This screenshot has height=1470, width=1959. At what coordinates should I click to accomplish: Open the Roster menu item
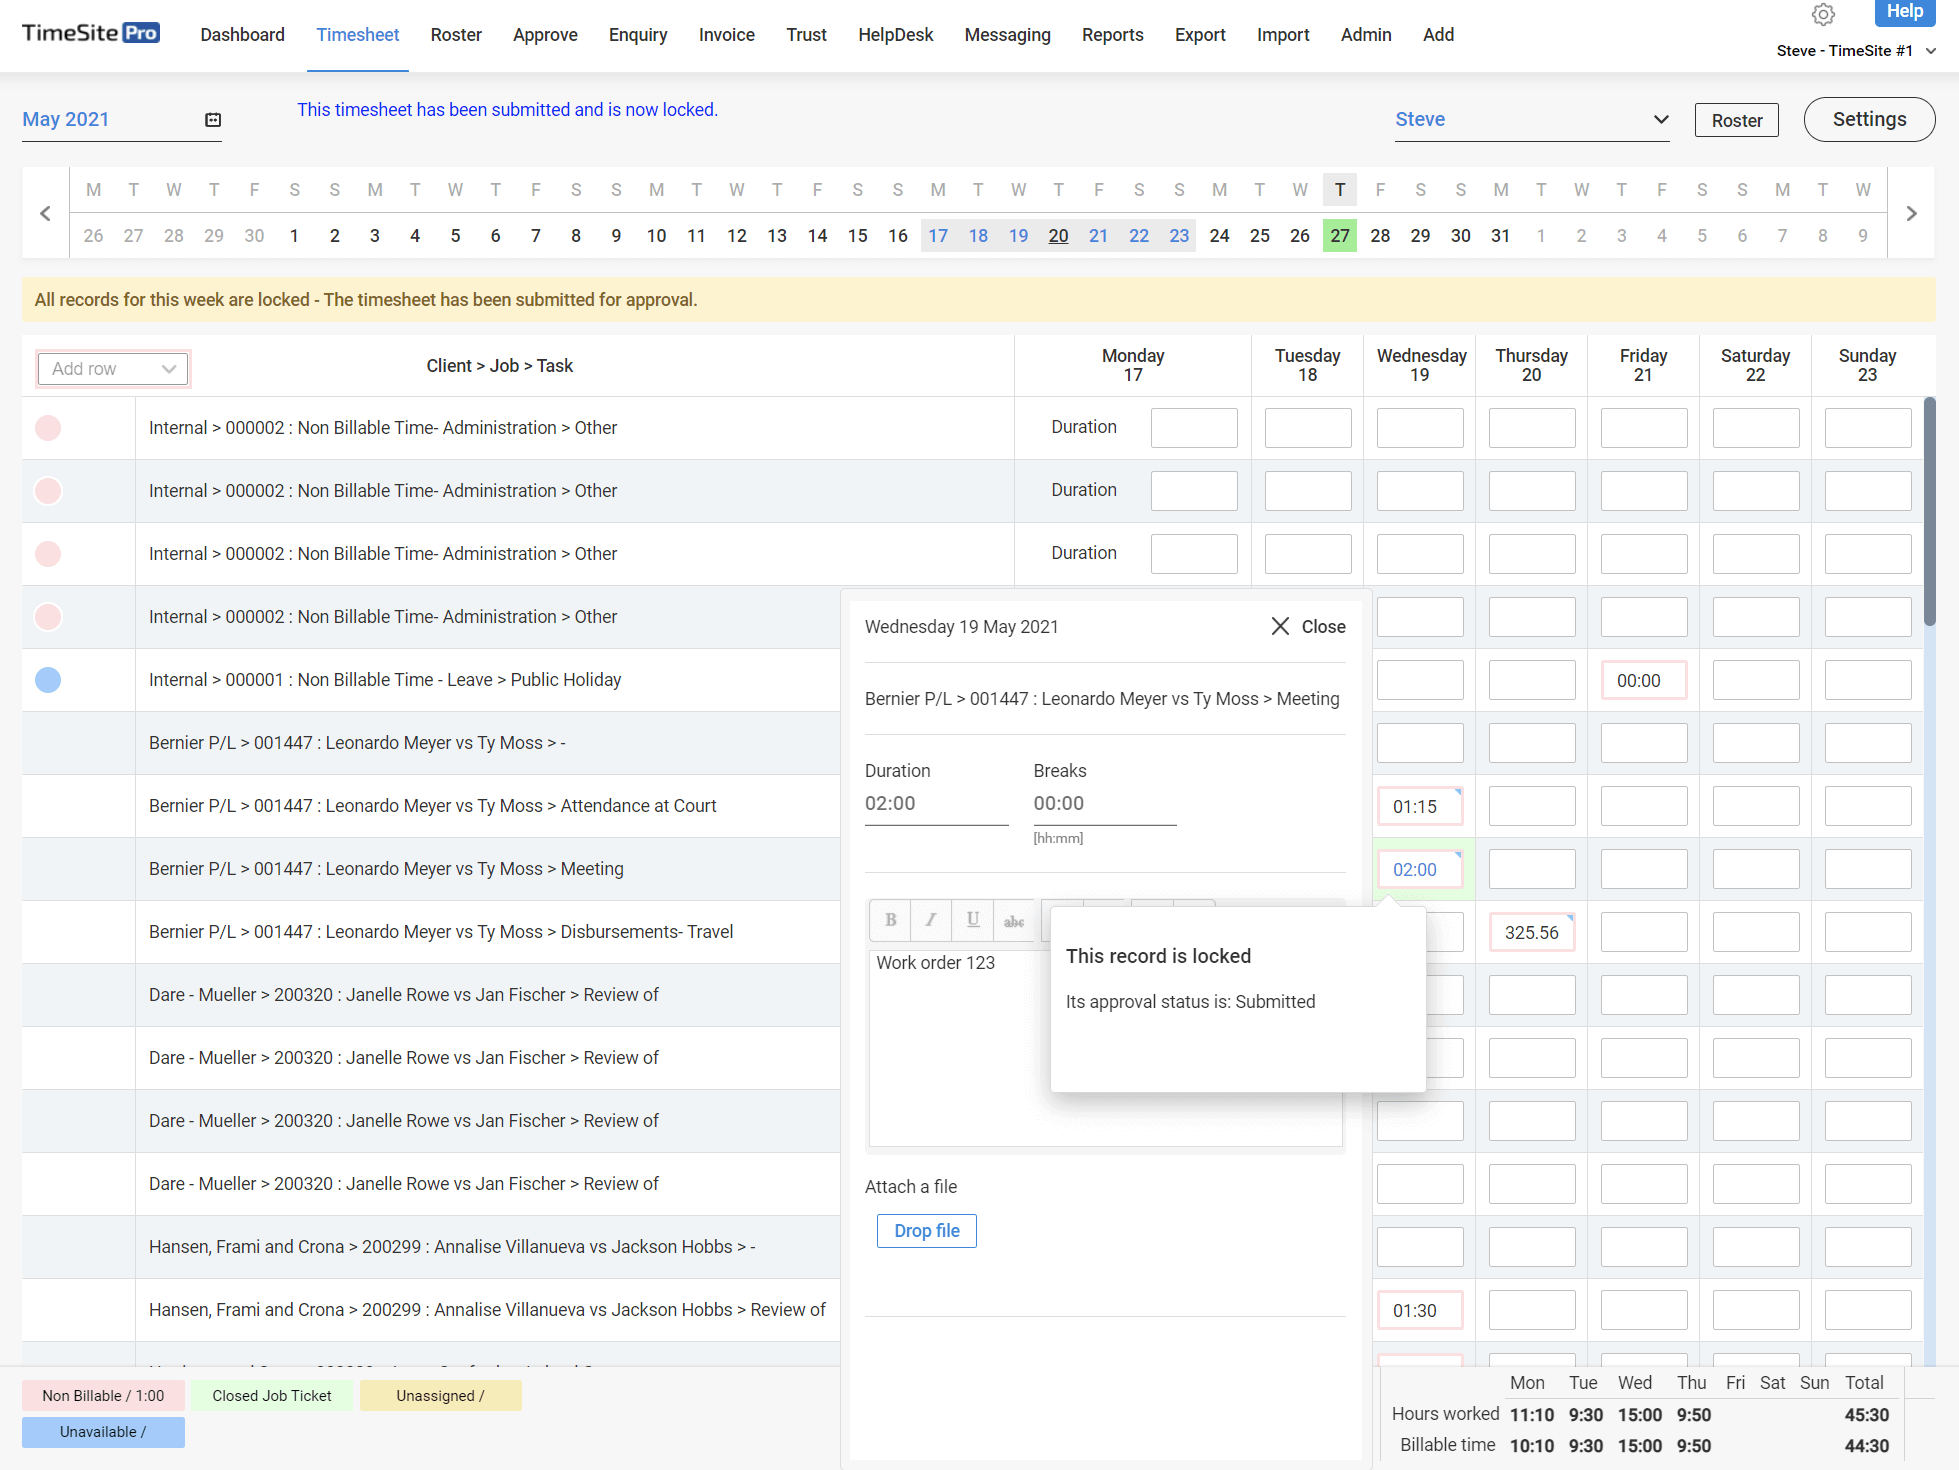456,35
